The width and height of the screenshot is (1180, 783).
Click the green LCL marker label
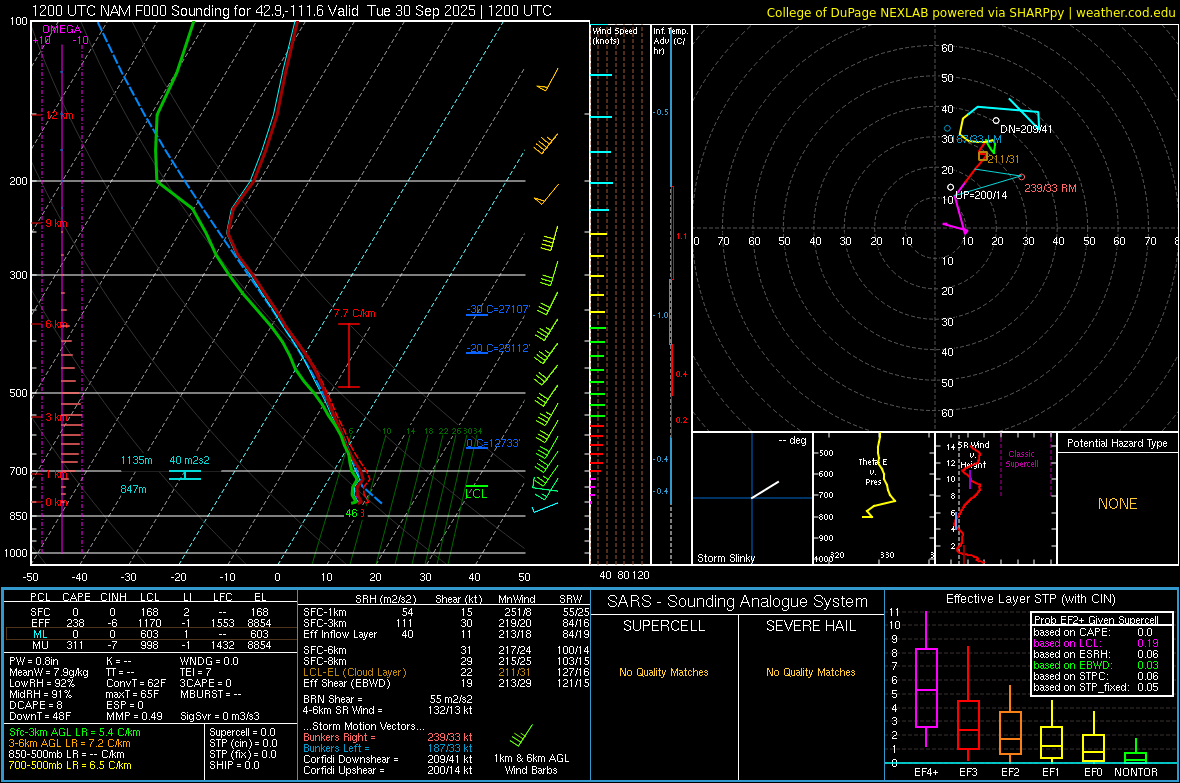point(476,494)
